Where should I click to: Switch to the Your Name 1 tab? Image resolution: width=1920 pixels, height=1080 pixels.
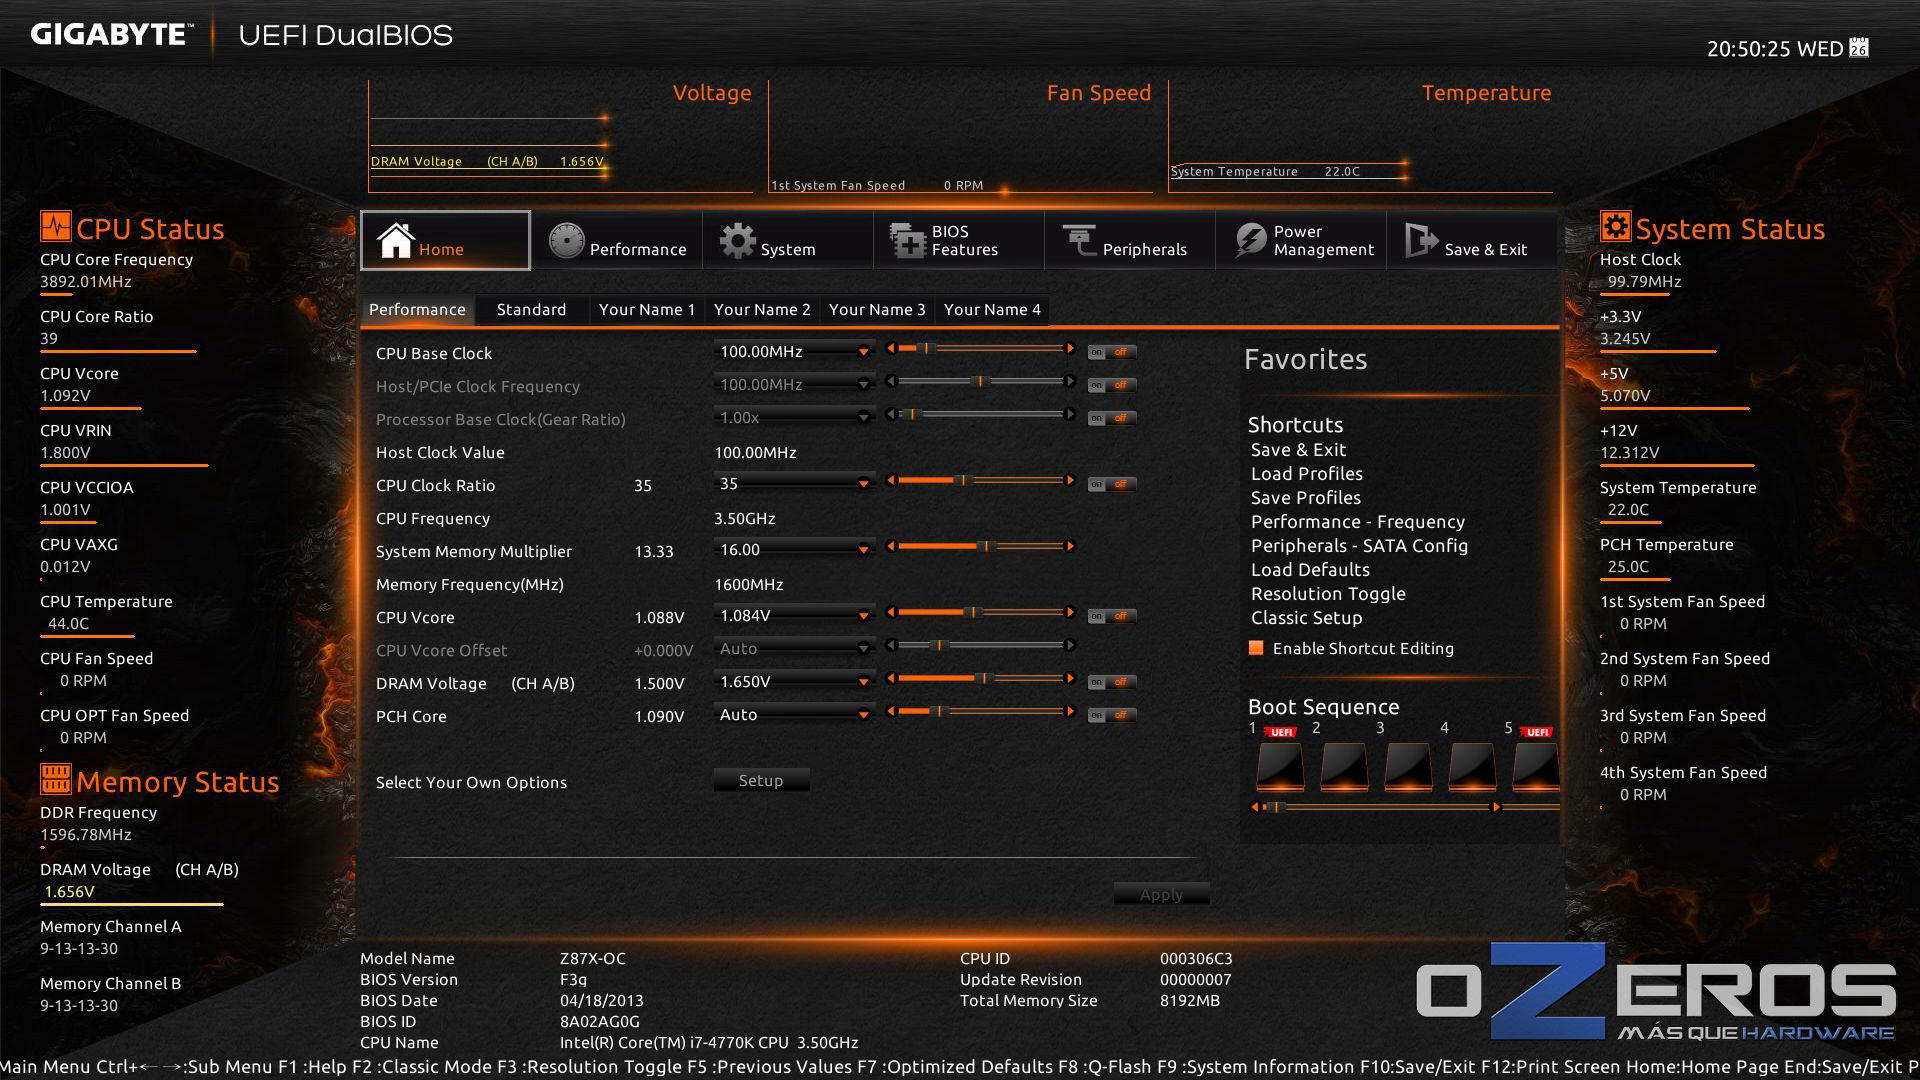pyautogui.click(x=646, y=309)
